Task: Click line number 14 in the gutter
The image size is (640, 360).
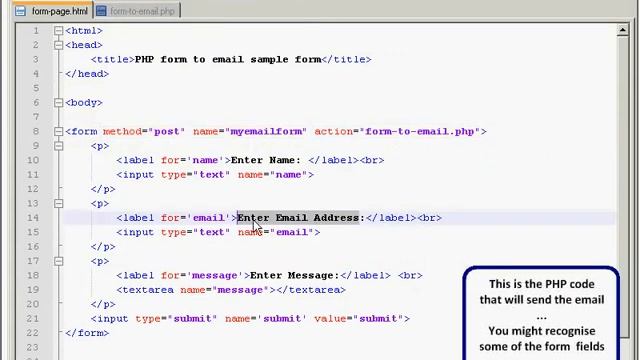Action: (33, 218)
